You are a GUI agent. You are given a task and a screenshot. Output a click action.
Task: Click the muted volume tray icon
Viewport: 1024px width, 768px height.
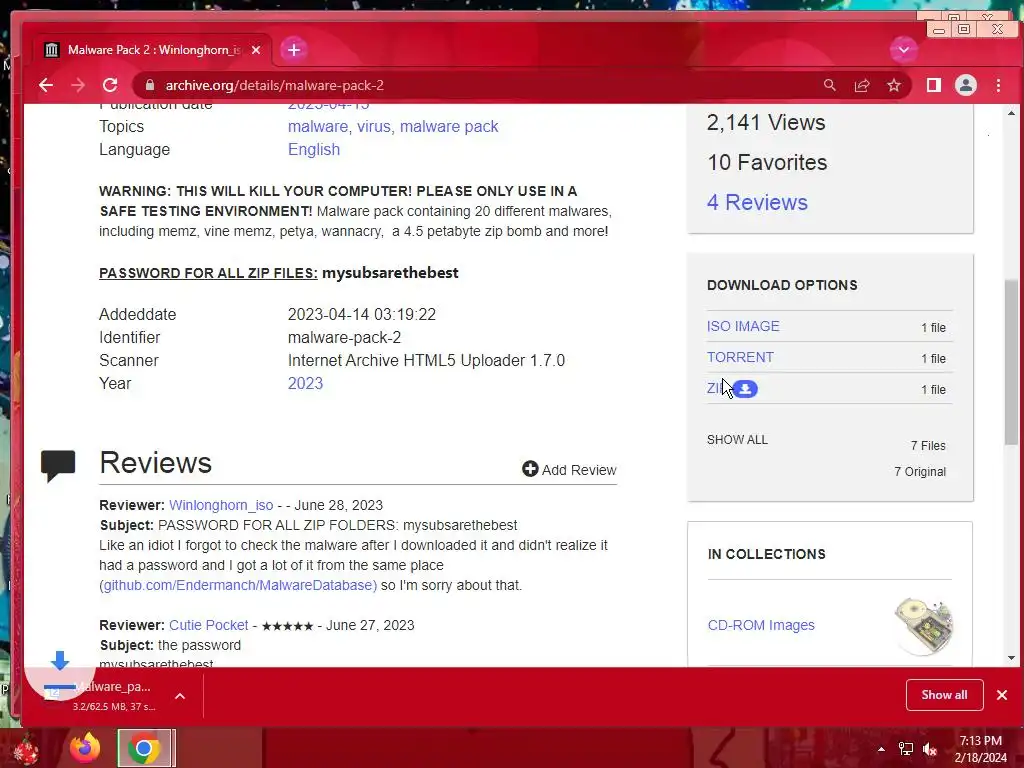930,749
